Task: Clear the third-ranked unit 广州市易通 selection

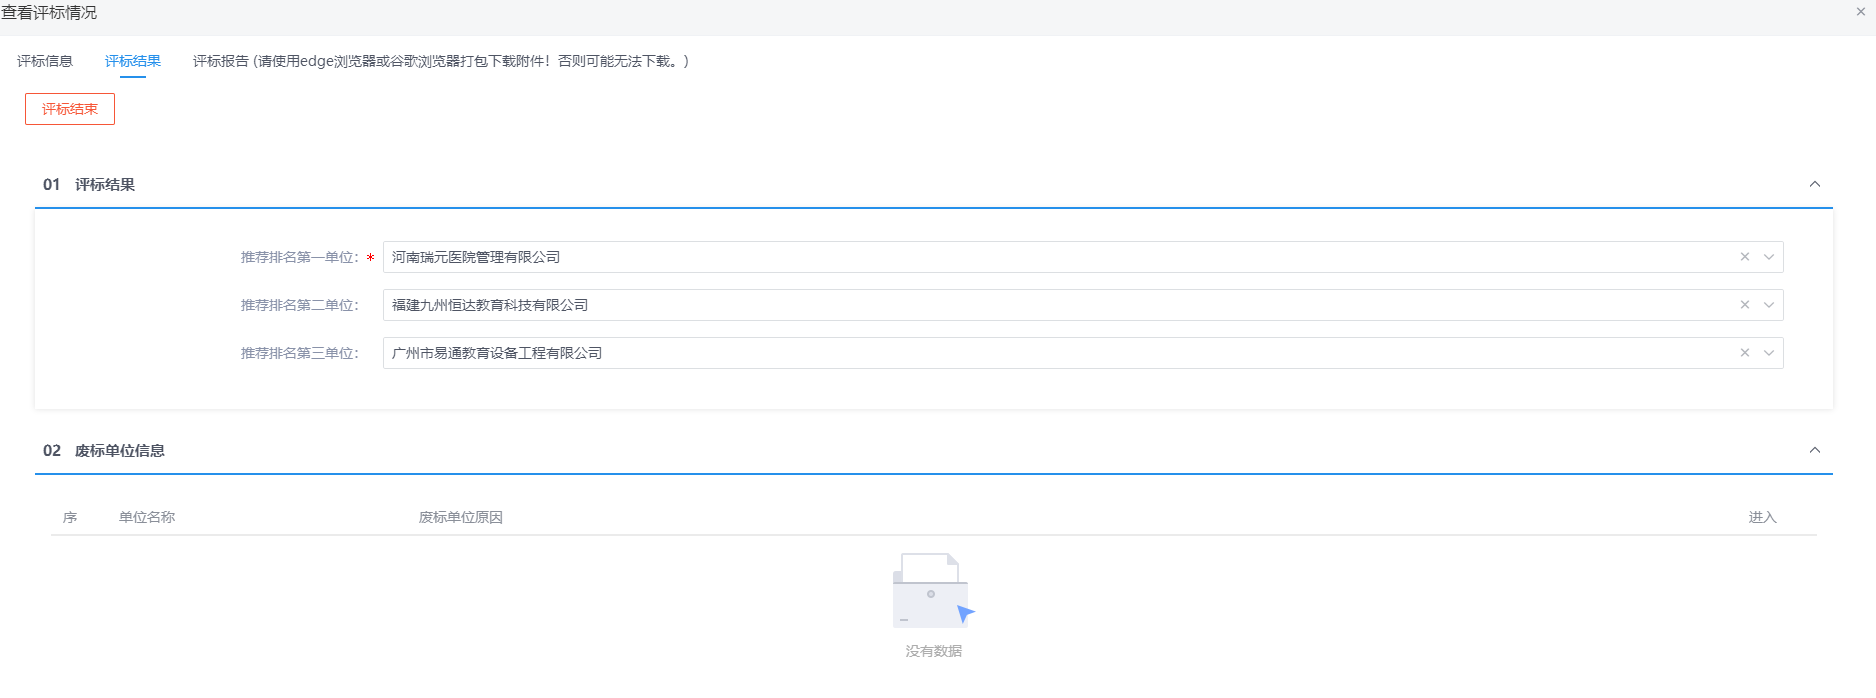Action: coord(1744,353)
